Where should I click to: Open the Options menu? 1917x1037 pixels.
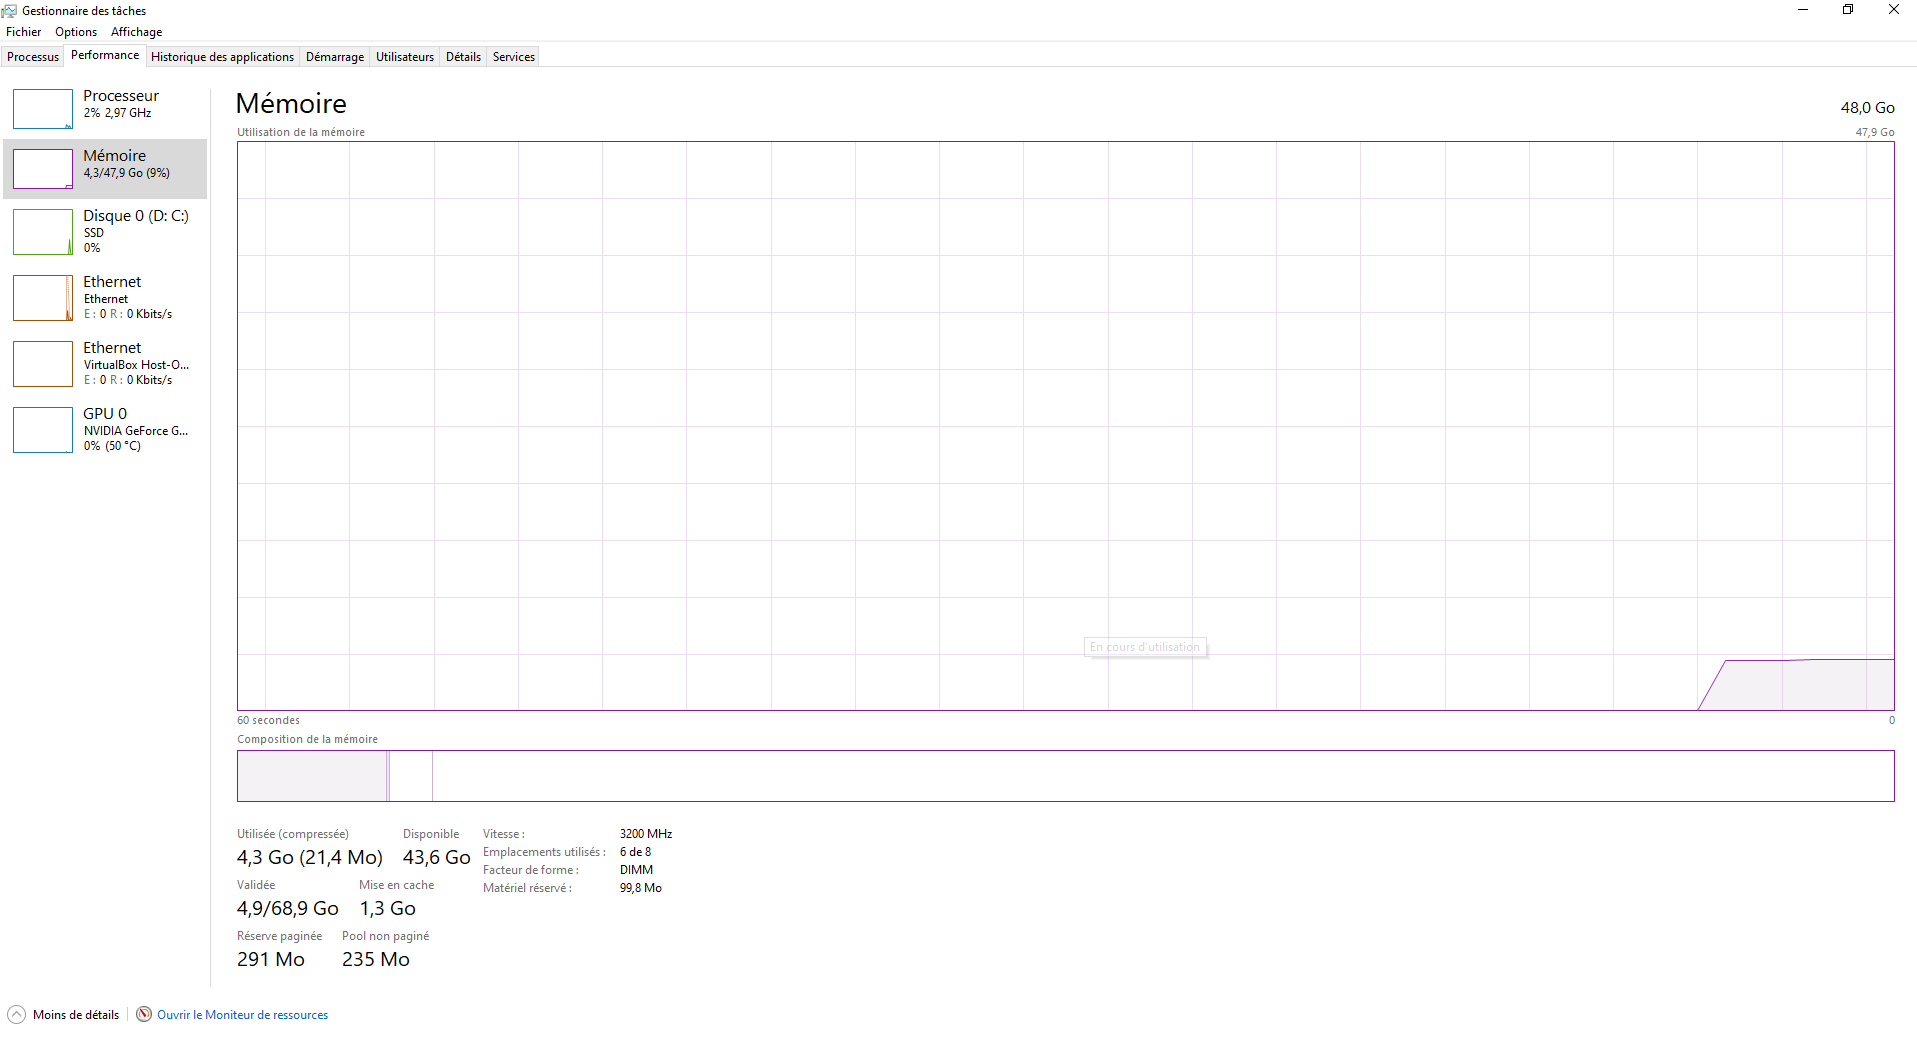click(76, 32)
